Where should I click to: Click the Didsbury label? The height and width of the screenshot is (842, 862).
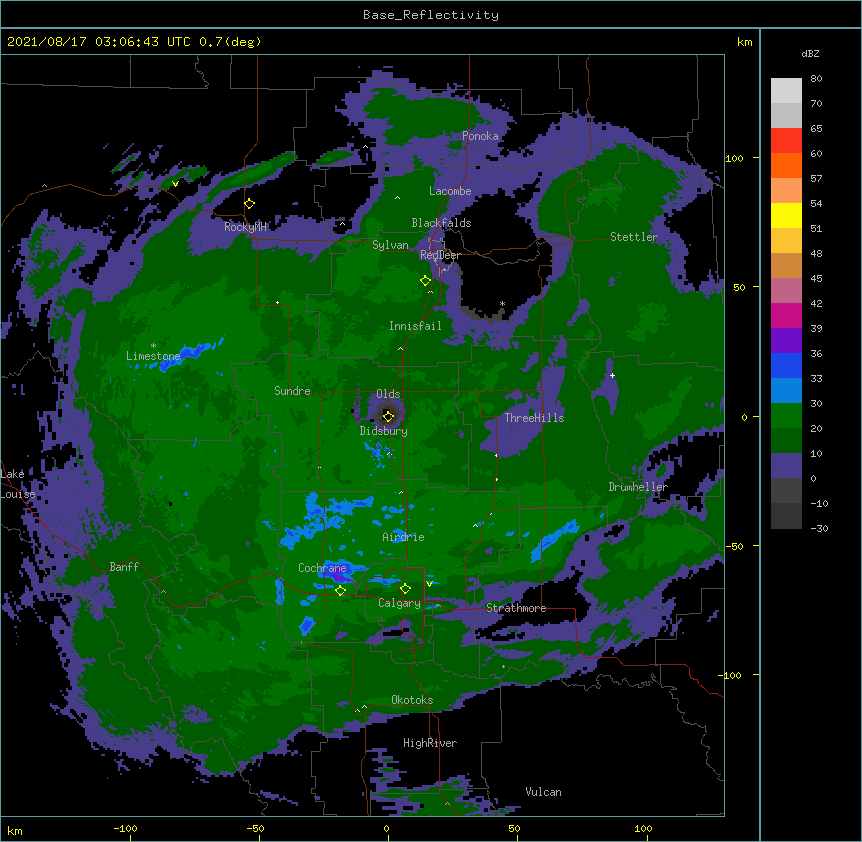pyautogui.click(x=384, y=431)
